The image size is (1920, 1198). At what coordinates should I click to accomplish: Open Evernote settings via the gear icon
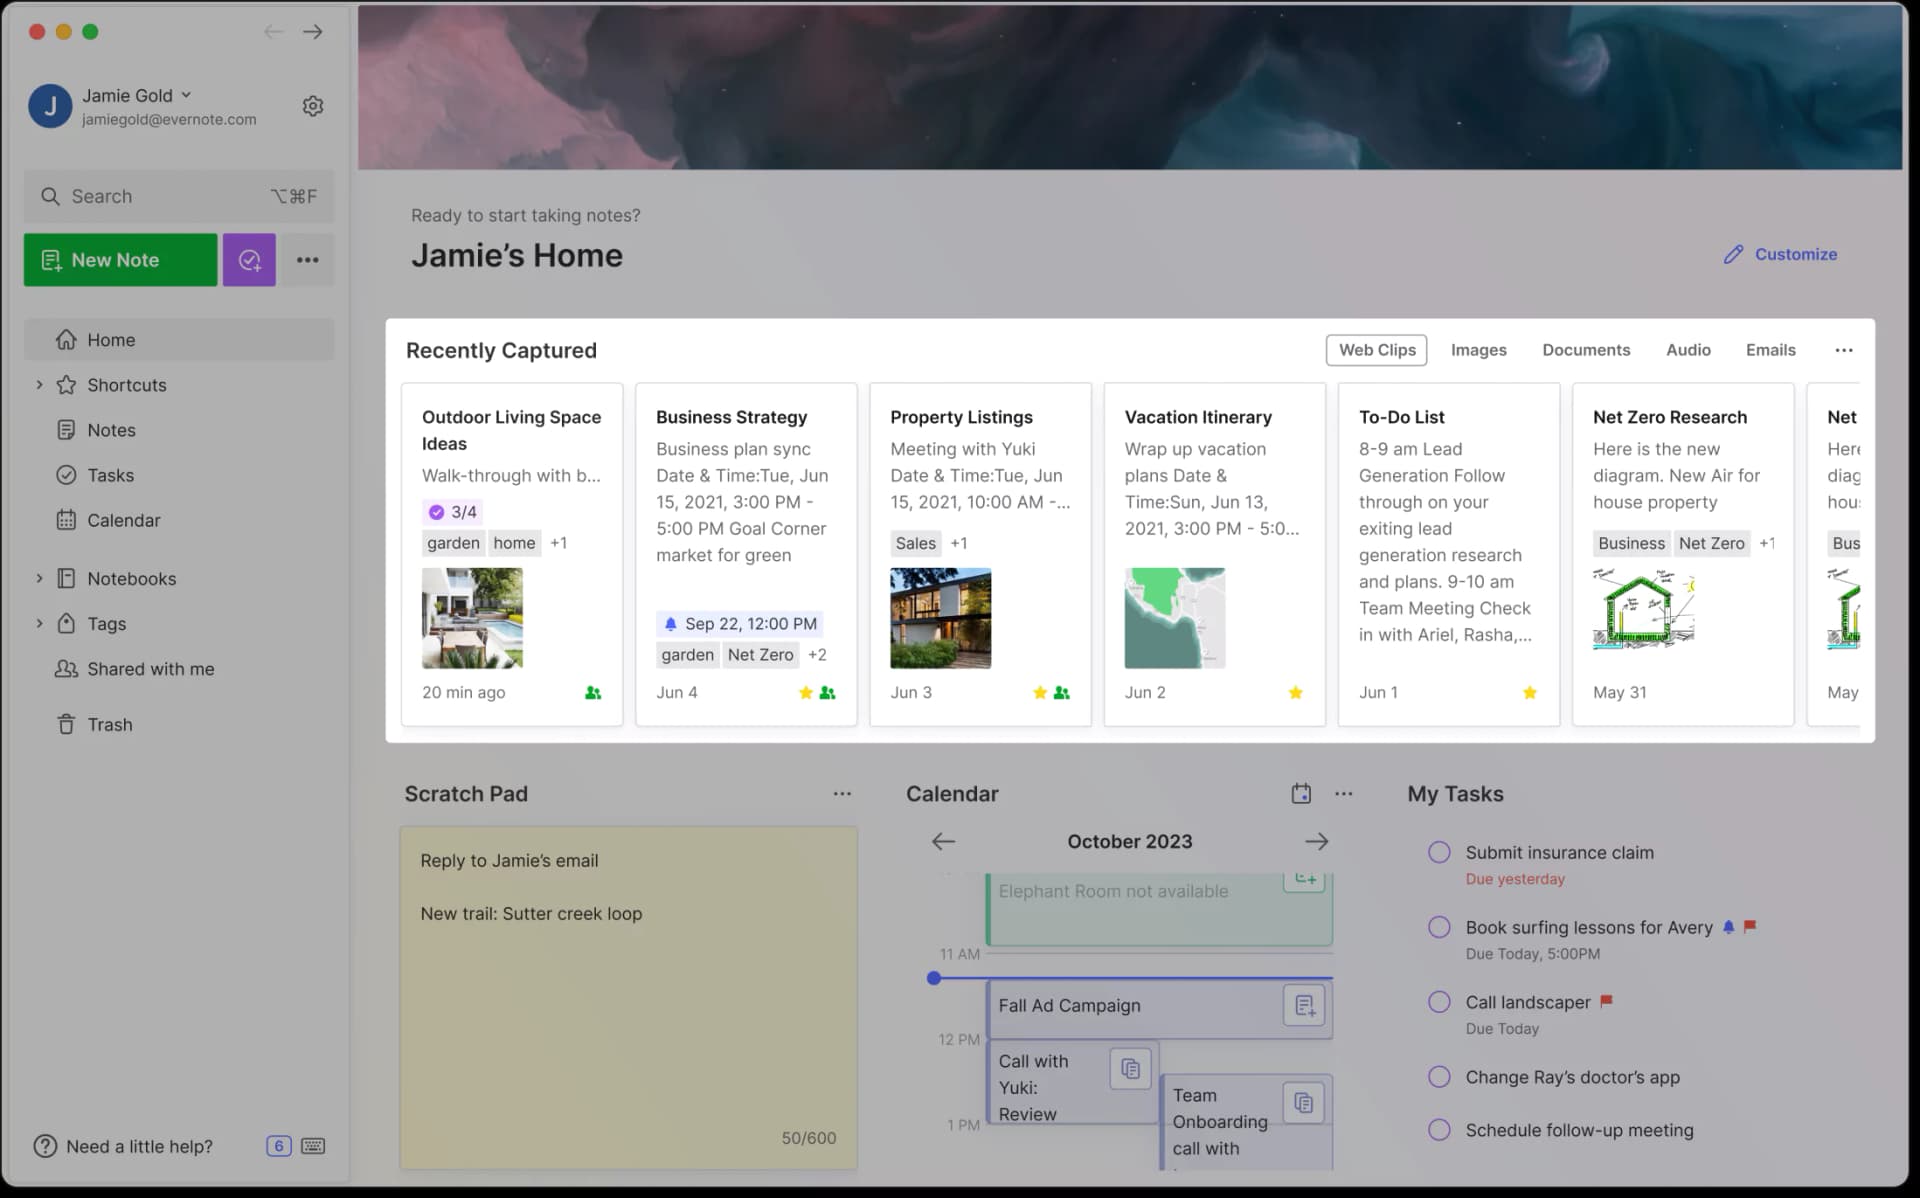point(312,105)
